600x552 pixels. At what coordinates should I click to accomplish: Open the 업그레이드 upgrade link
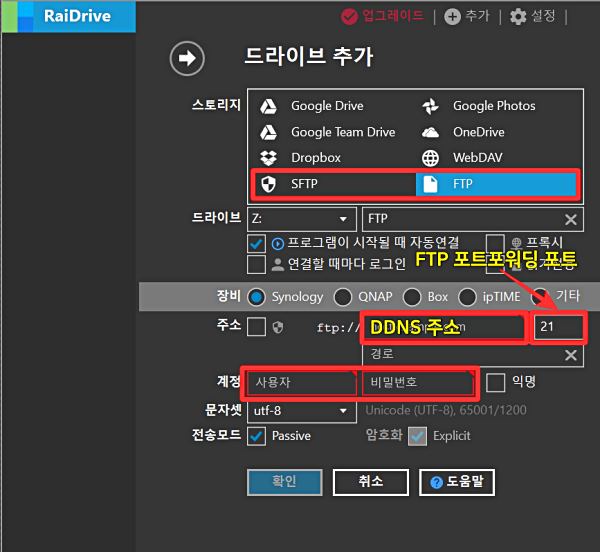[393, 16]
